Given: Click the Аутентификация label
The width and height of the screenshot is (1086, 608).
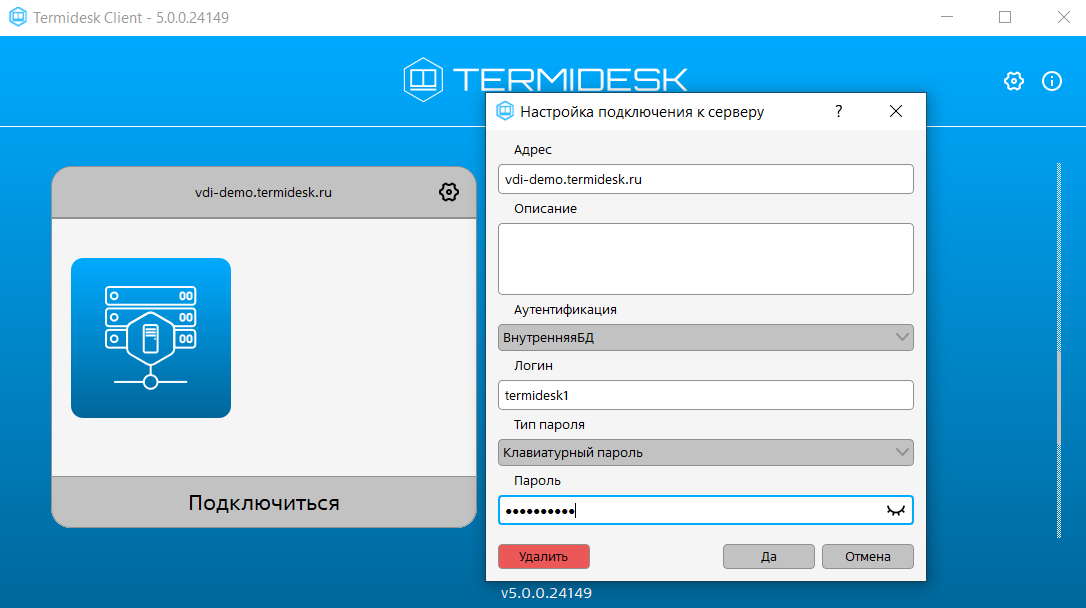Looking at the screenshot, I should coord(565,310).
